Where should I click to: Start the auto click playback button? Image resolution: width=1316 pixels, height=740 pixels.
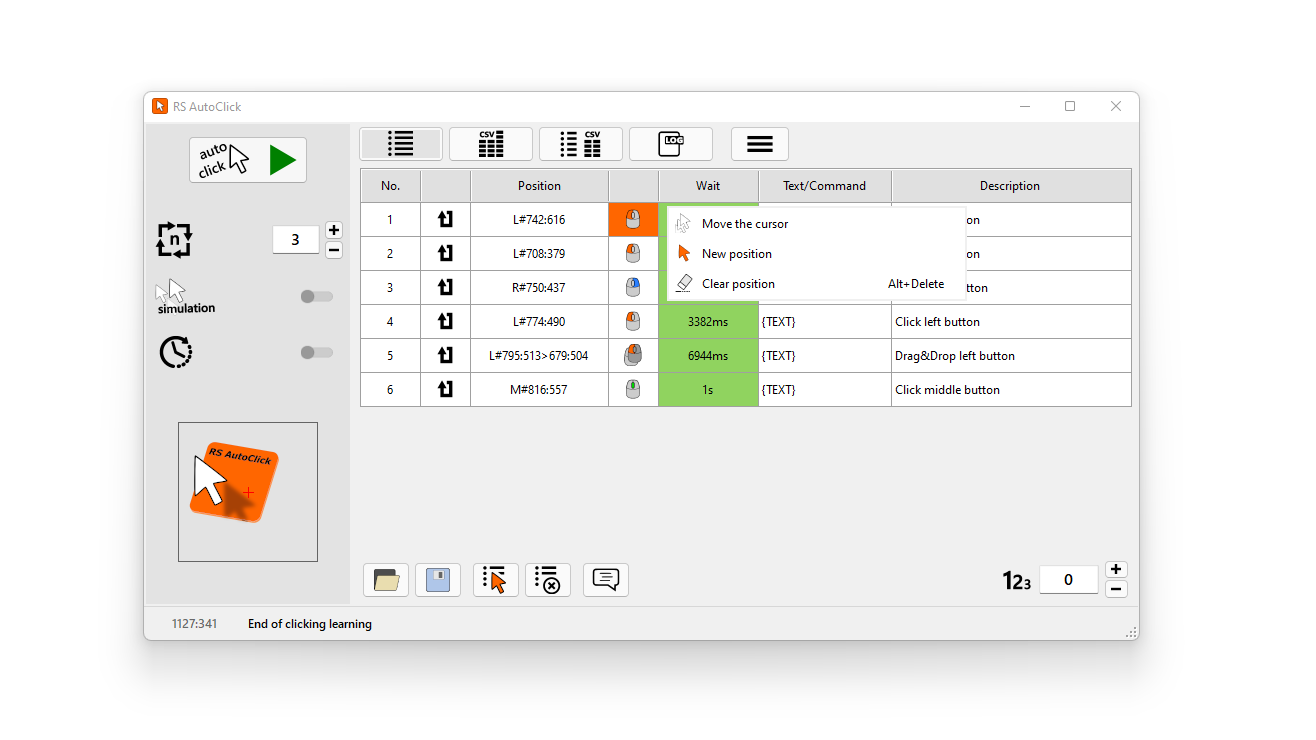pos(248,160)
